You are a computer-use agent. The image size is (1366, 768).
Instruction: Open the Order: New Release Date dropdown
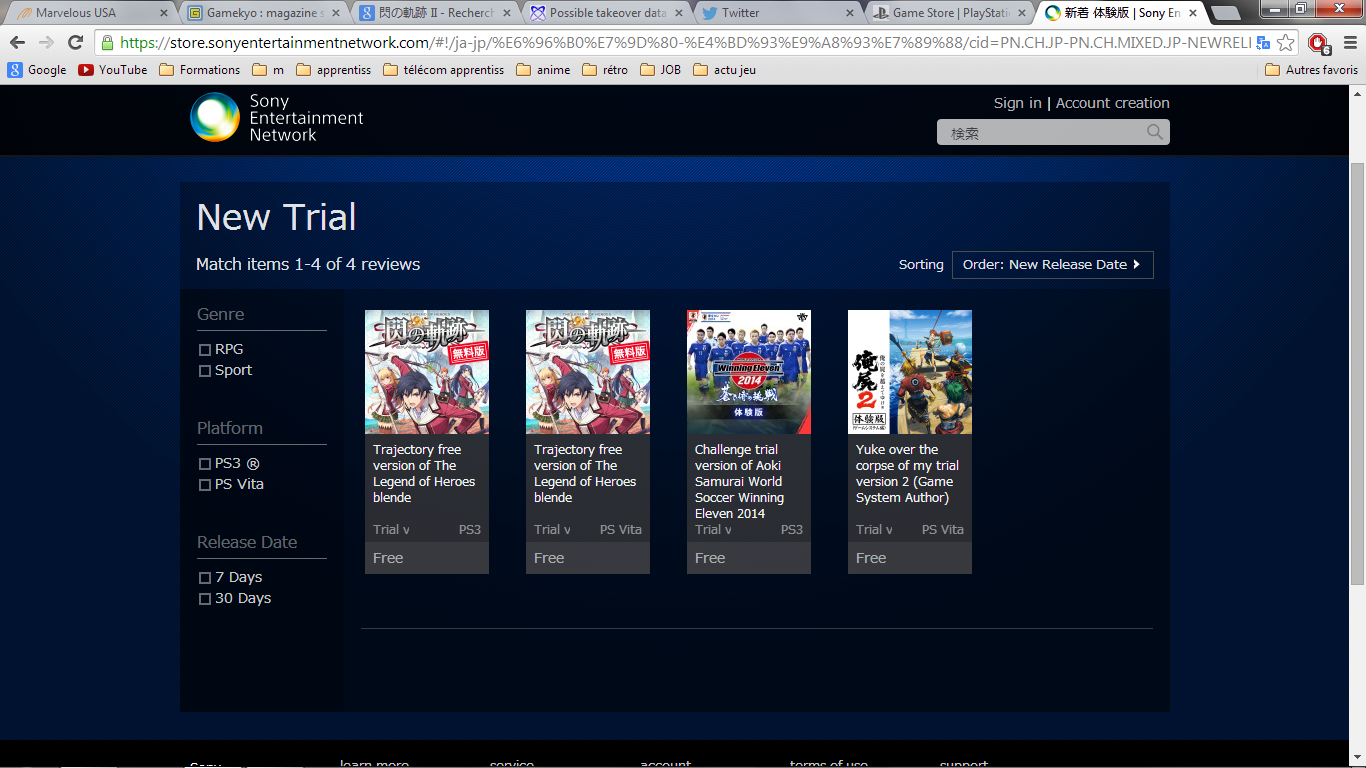[x=1052, y=265]
